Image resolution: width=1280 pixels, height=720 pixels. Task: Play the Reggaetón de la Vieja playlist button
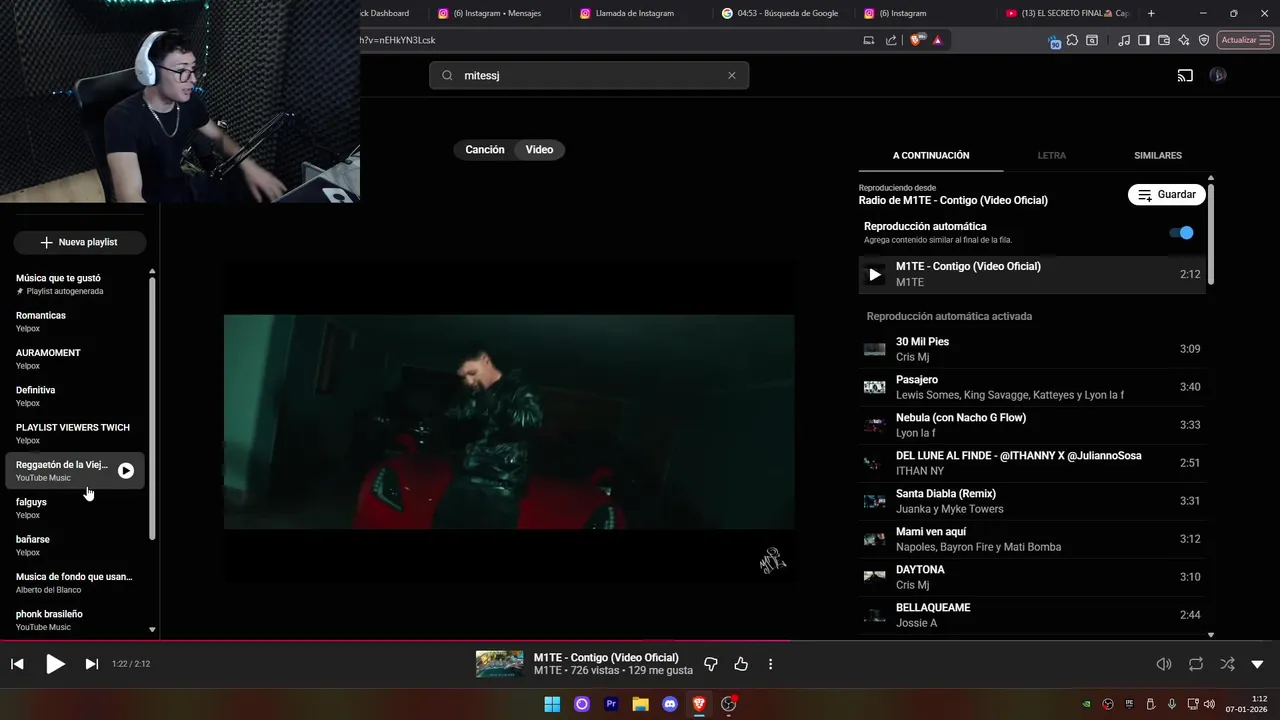pyautogui.click(x=126, y=471)
